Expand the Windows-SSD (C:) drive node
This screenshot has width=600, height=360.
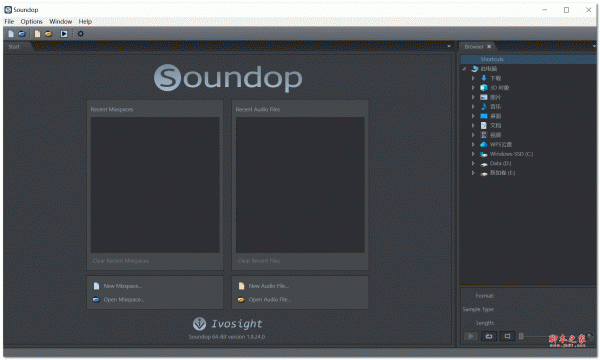click(x=473, y=154)
